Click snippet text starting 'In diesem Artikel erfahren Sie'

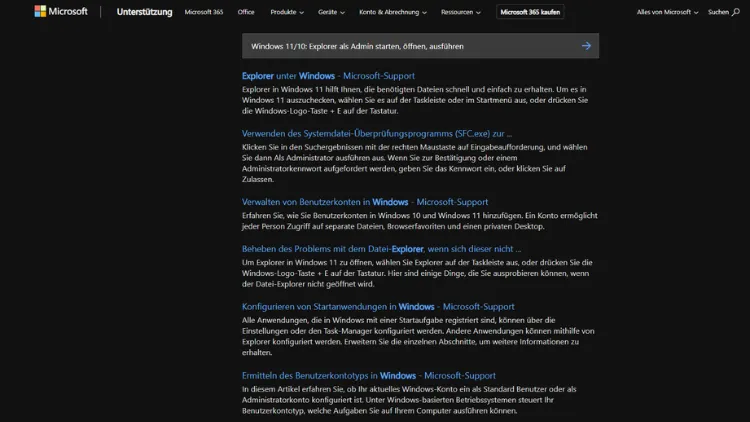[409, 400]
